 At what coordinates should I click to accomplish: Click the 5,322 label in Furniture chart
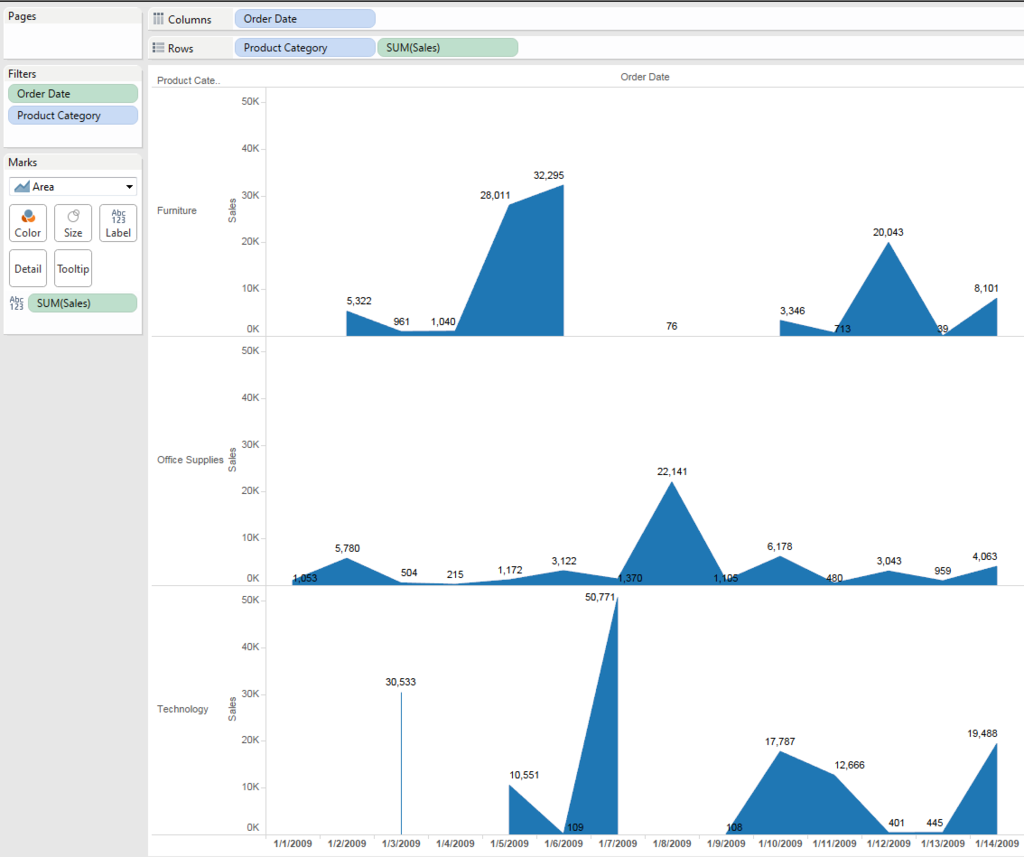click(359, 301)
